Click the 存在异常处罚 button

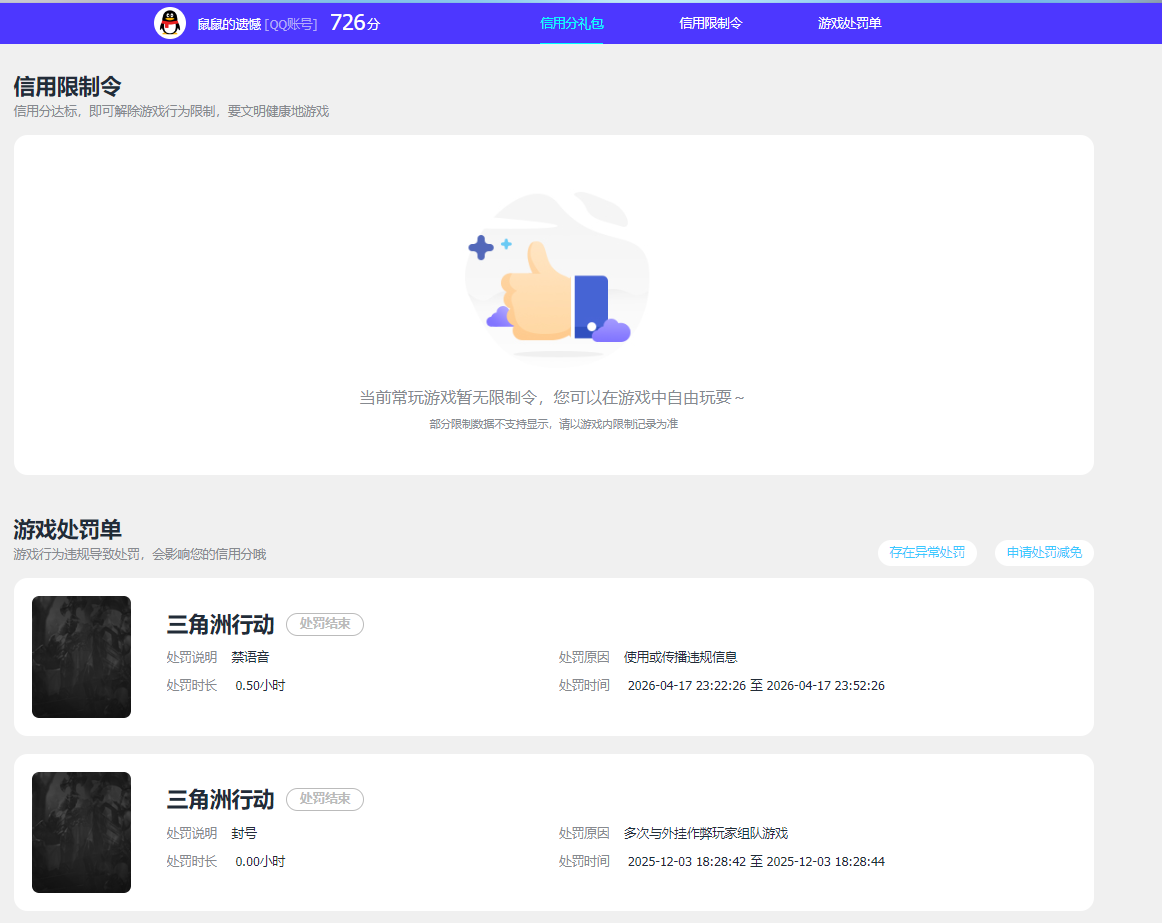927,552
